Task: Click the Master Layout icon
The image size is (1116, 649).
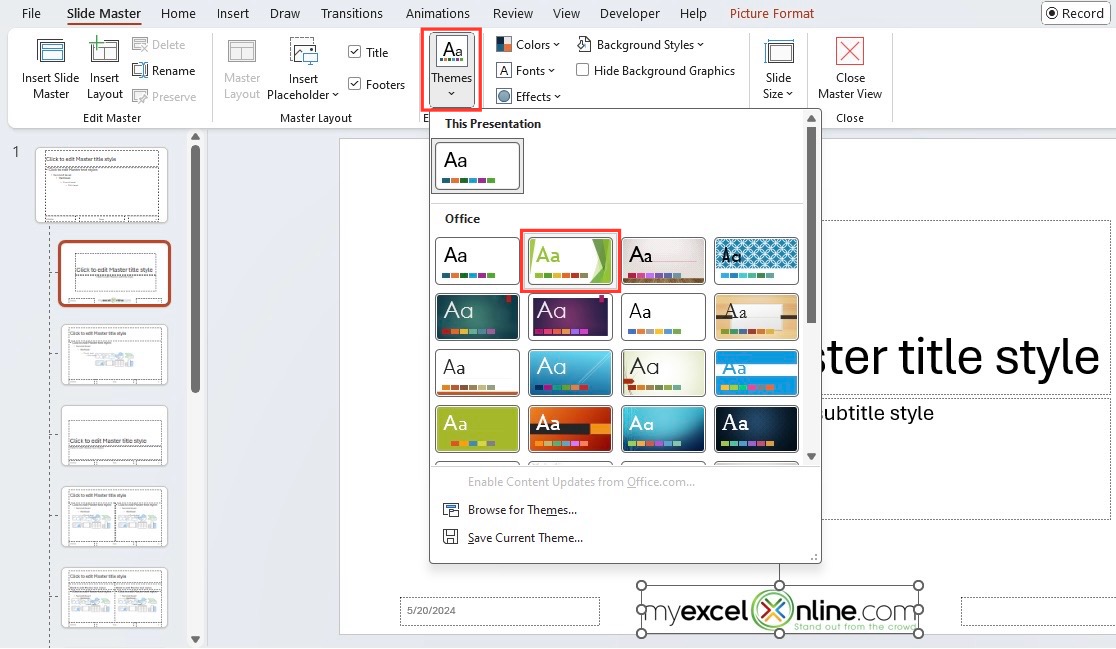Action: click(242, 52)
